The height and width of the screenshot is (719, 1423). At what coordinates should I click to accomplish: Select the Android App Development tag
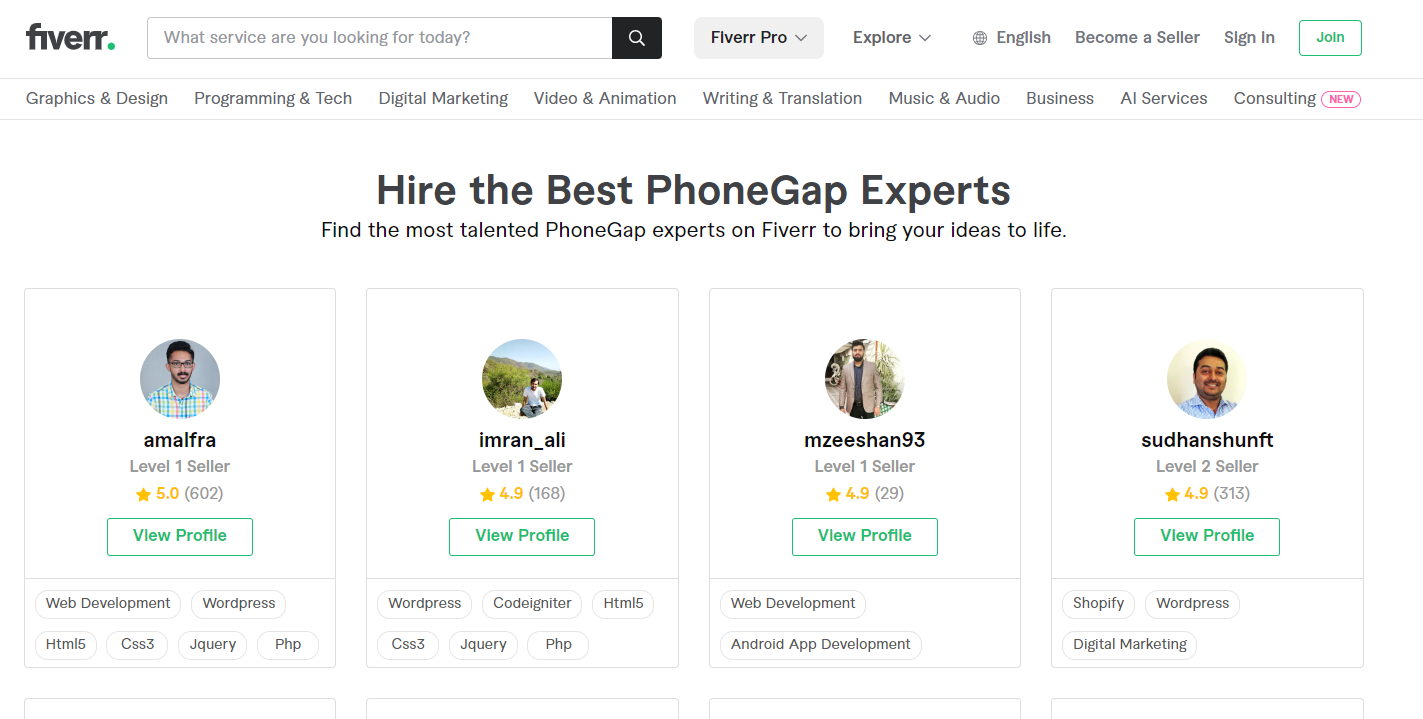pos(821,645)
